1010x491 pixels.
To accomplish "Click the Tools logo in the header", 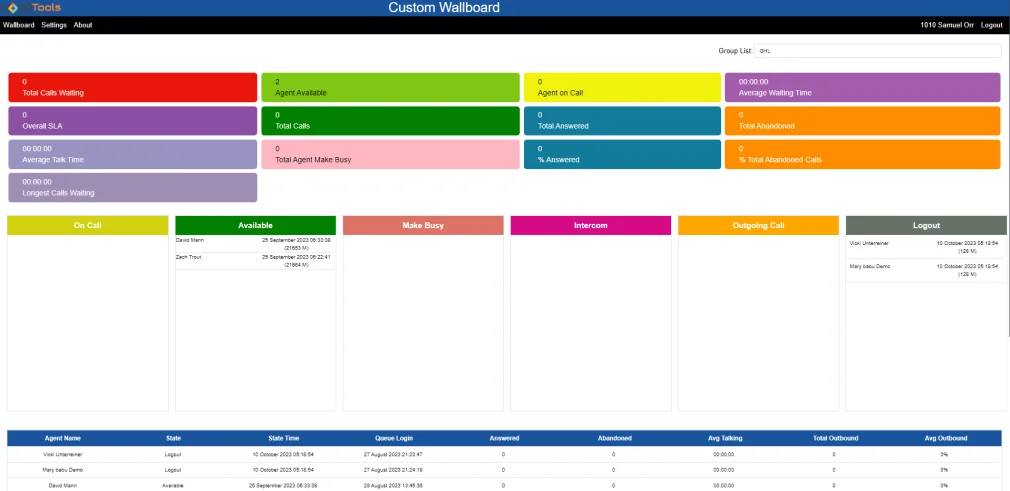I will (x=32, y=7).
